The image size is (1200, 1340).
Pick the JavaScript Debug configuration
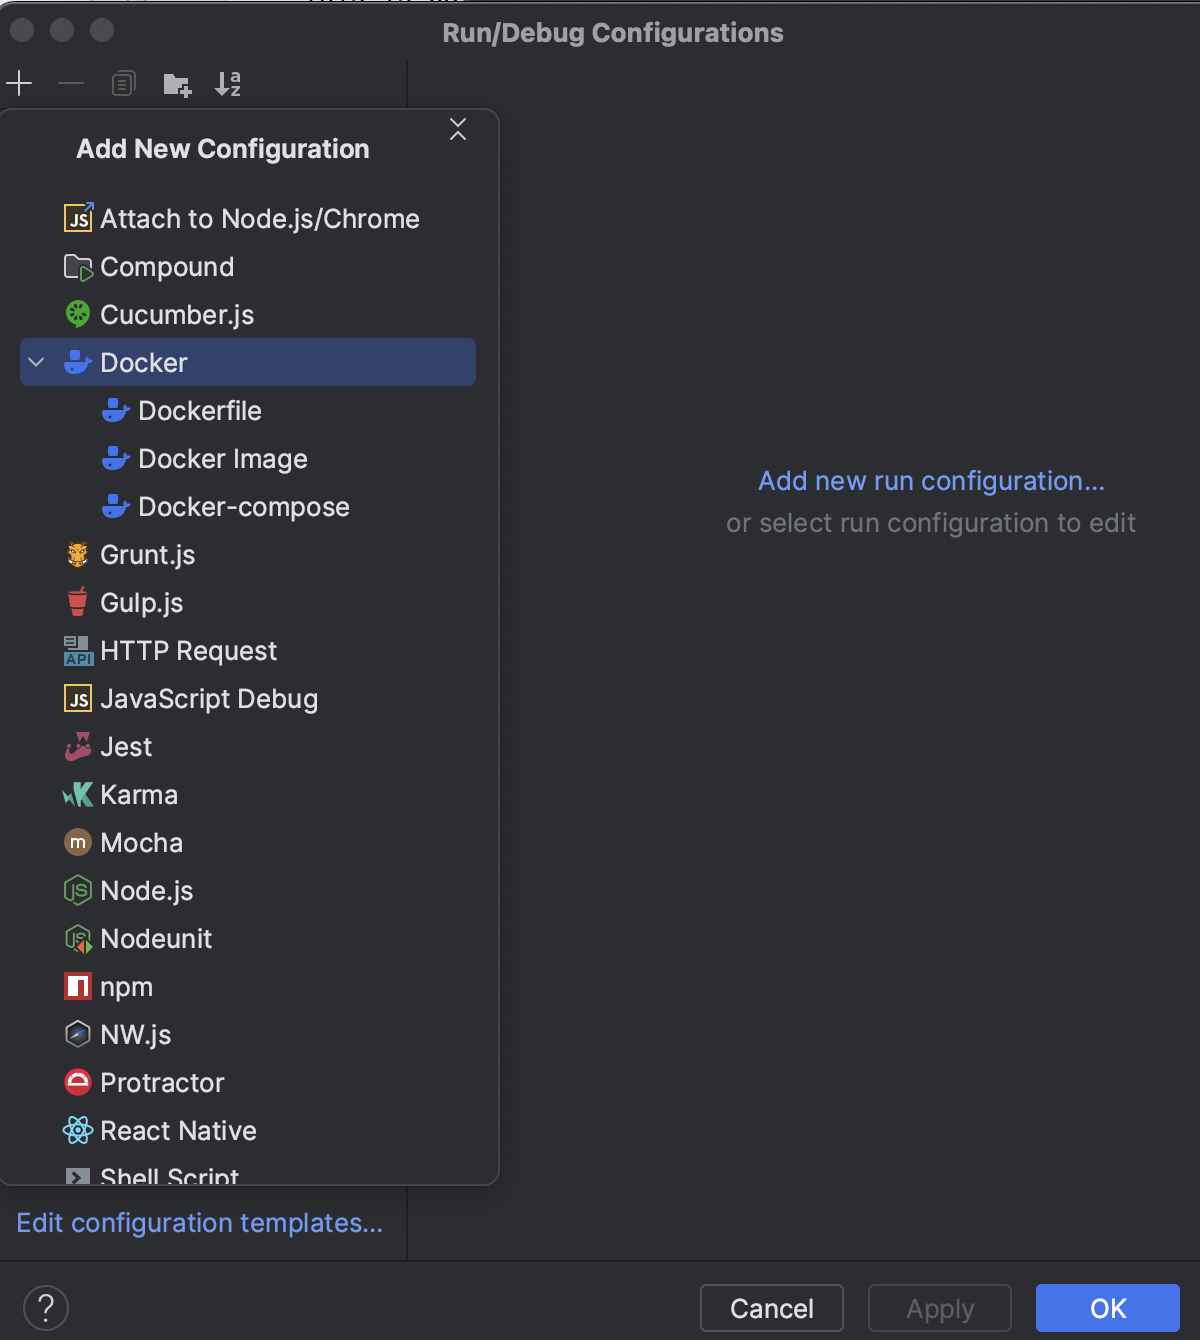[x=208, y=698]
